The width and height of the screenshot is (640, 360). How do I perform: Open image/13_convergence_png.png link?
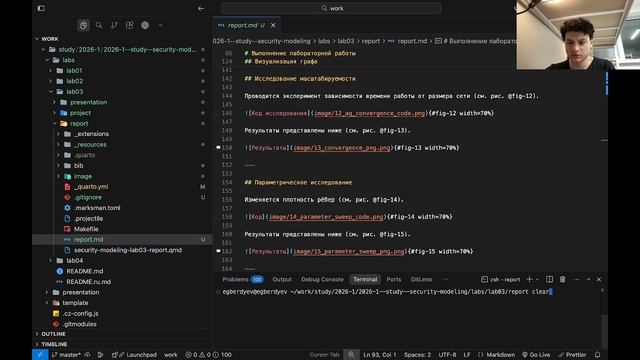coord(342,148)
